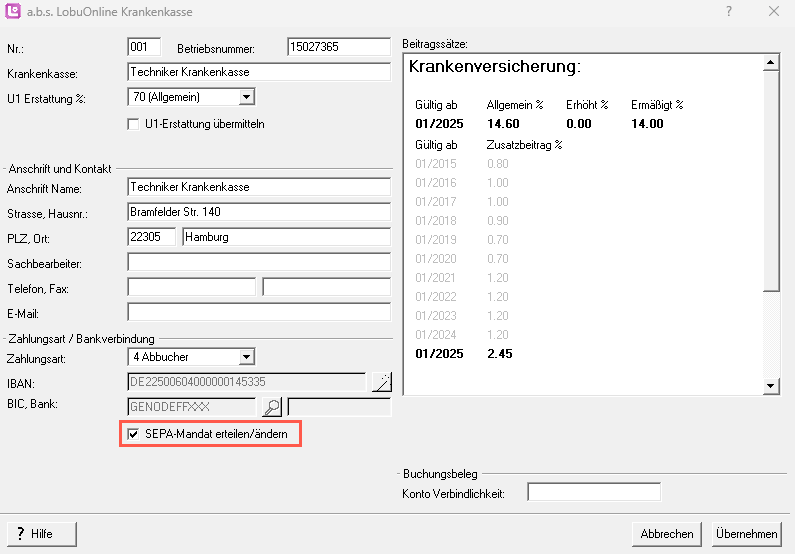
Task: Click the Konto Verbindlichkeit field
Action: (593, 492)
